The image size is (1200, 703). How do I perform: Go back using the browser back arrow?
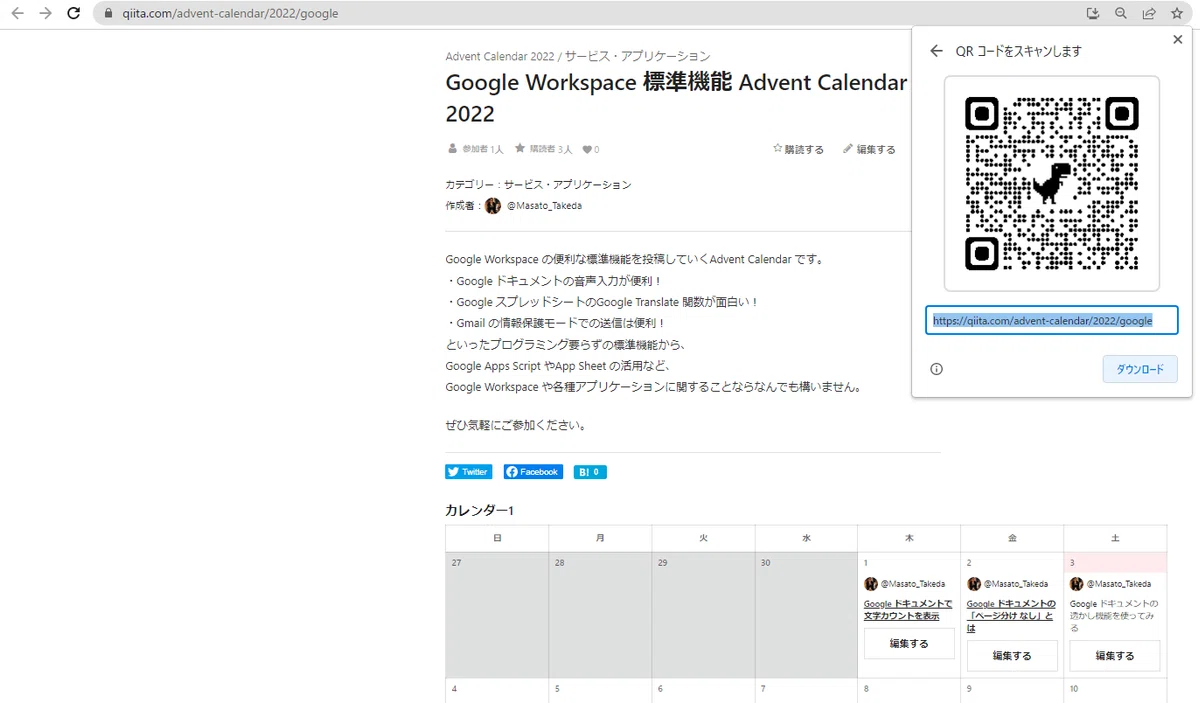17,14
